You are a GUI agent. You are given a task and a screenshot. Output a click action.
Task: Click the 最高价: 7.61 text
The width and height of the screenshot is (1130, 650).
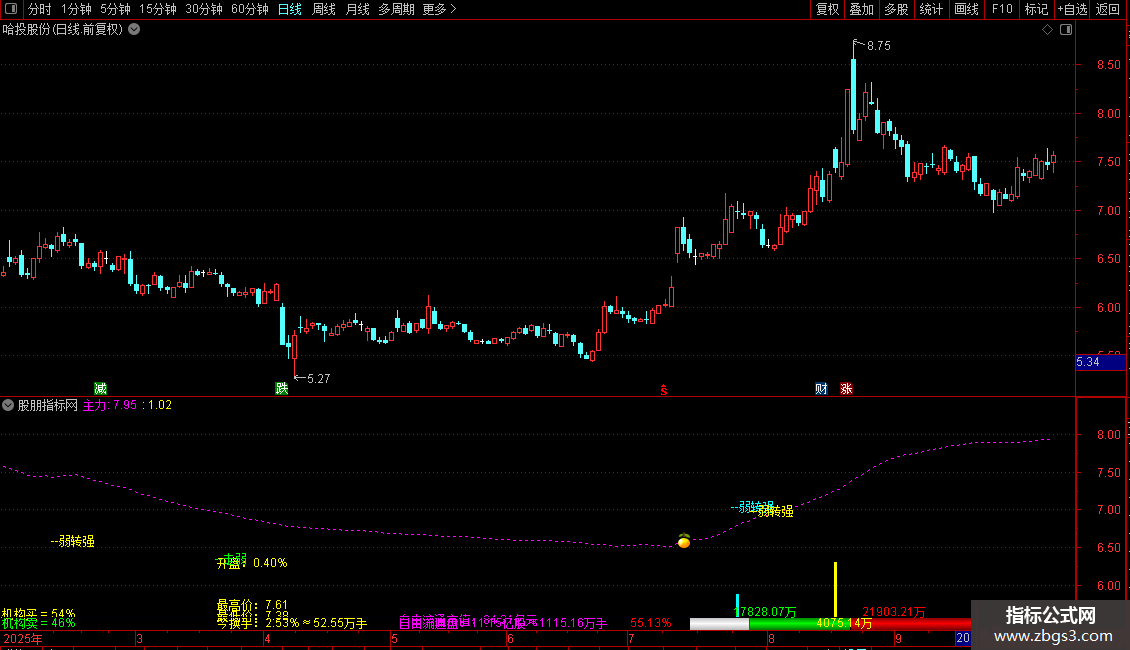click(x=252, y=605)
